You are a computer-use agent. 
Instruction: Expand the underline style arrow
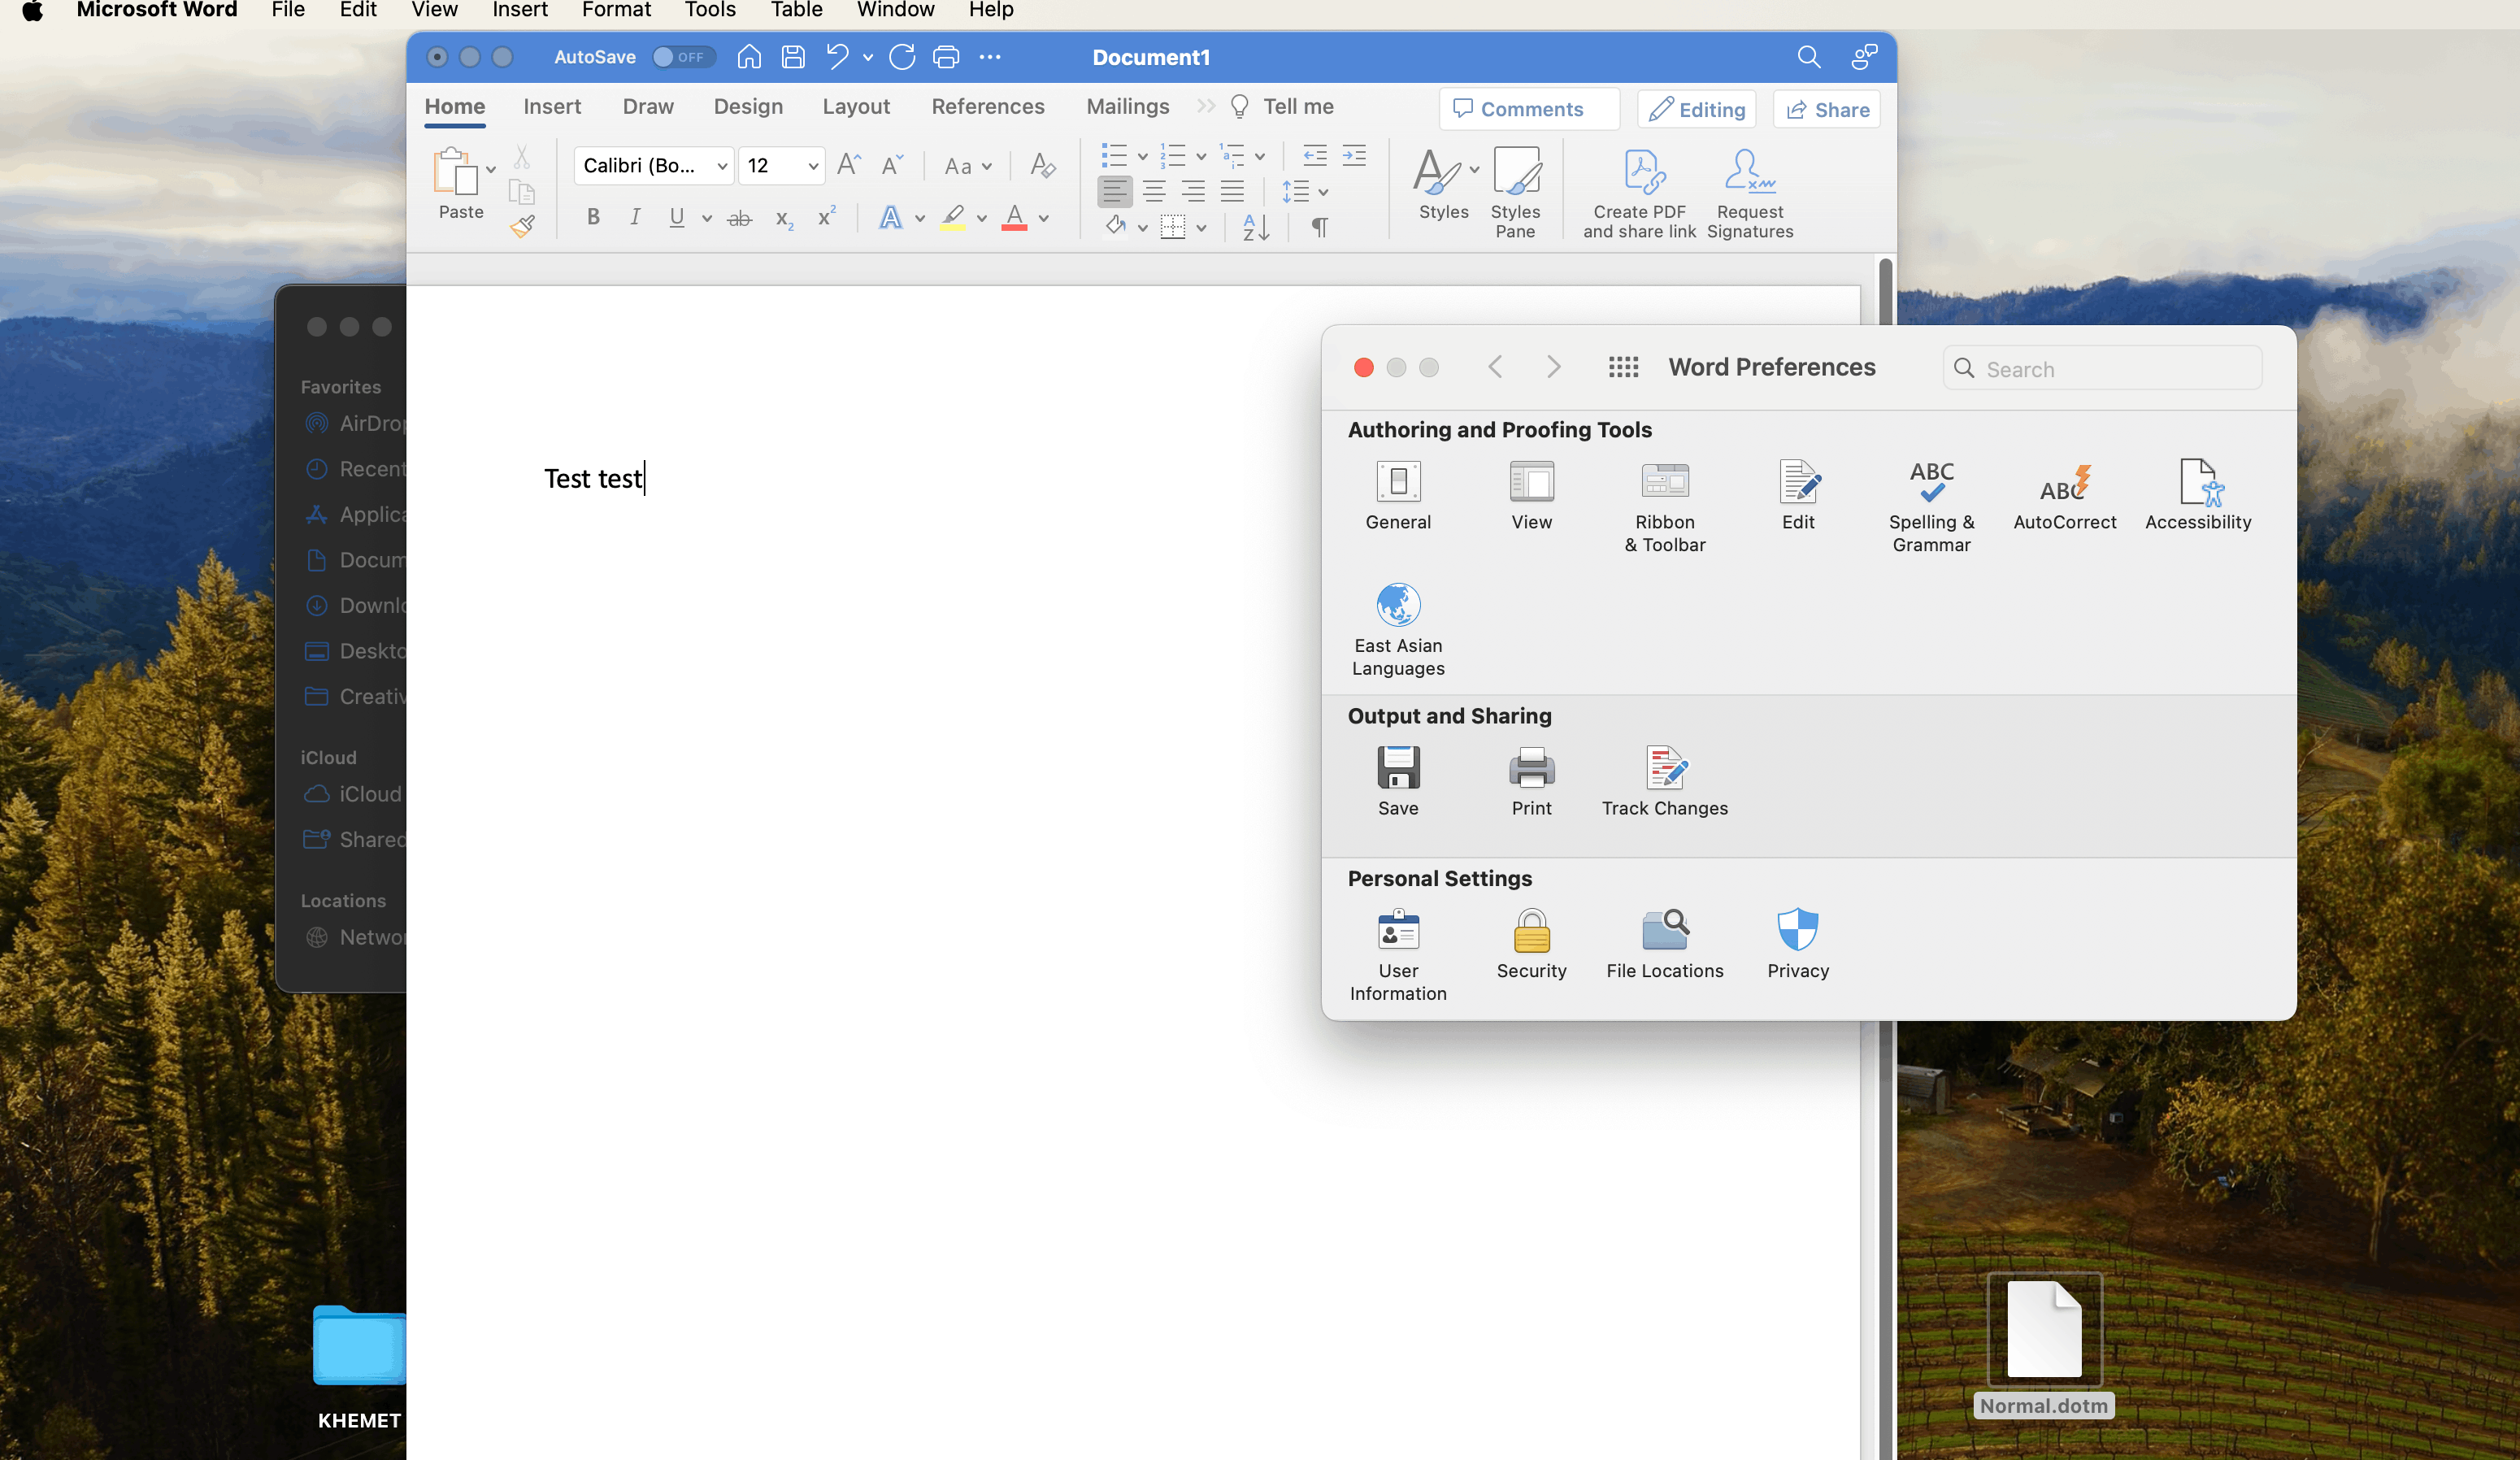pos(706,218)
